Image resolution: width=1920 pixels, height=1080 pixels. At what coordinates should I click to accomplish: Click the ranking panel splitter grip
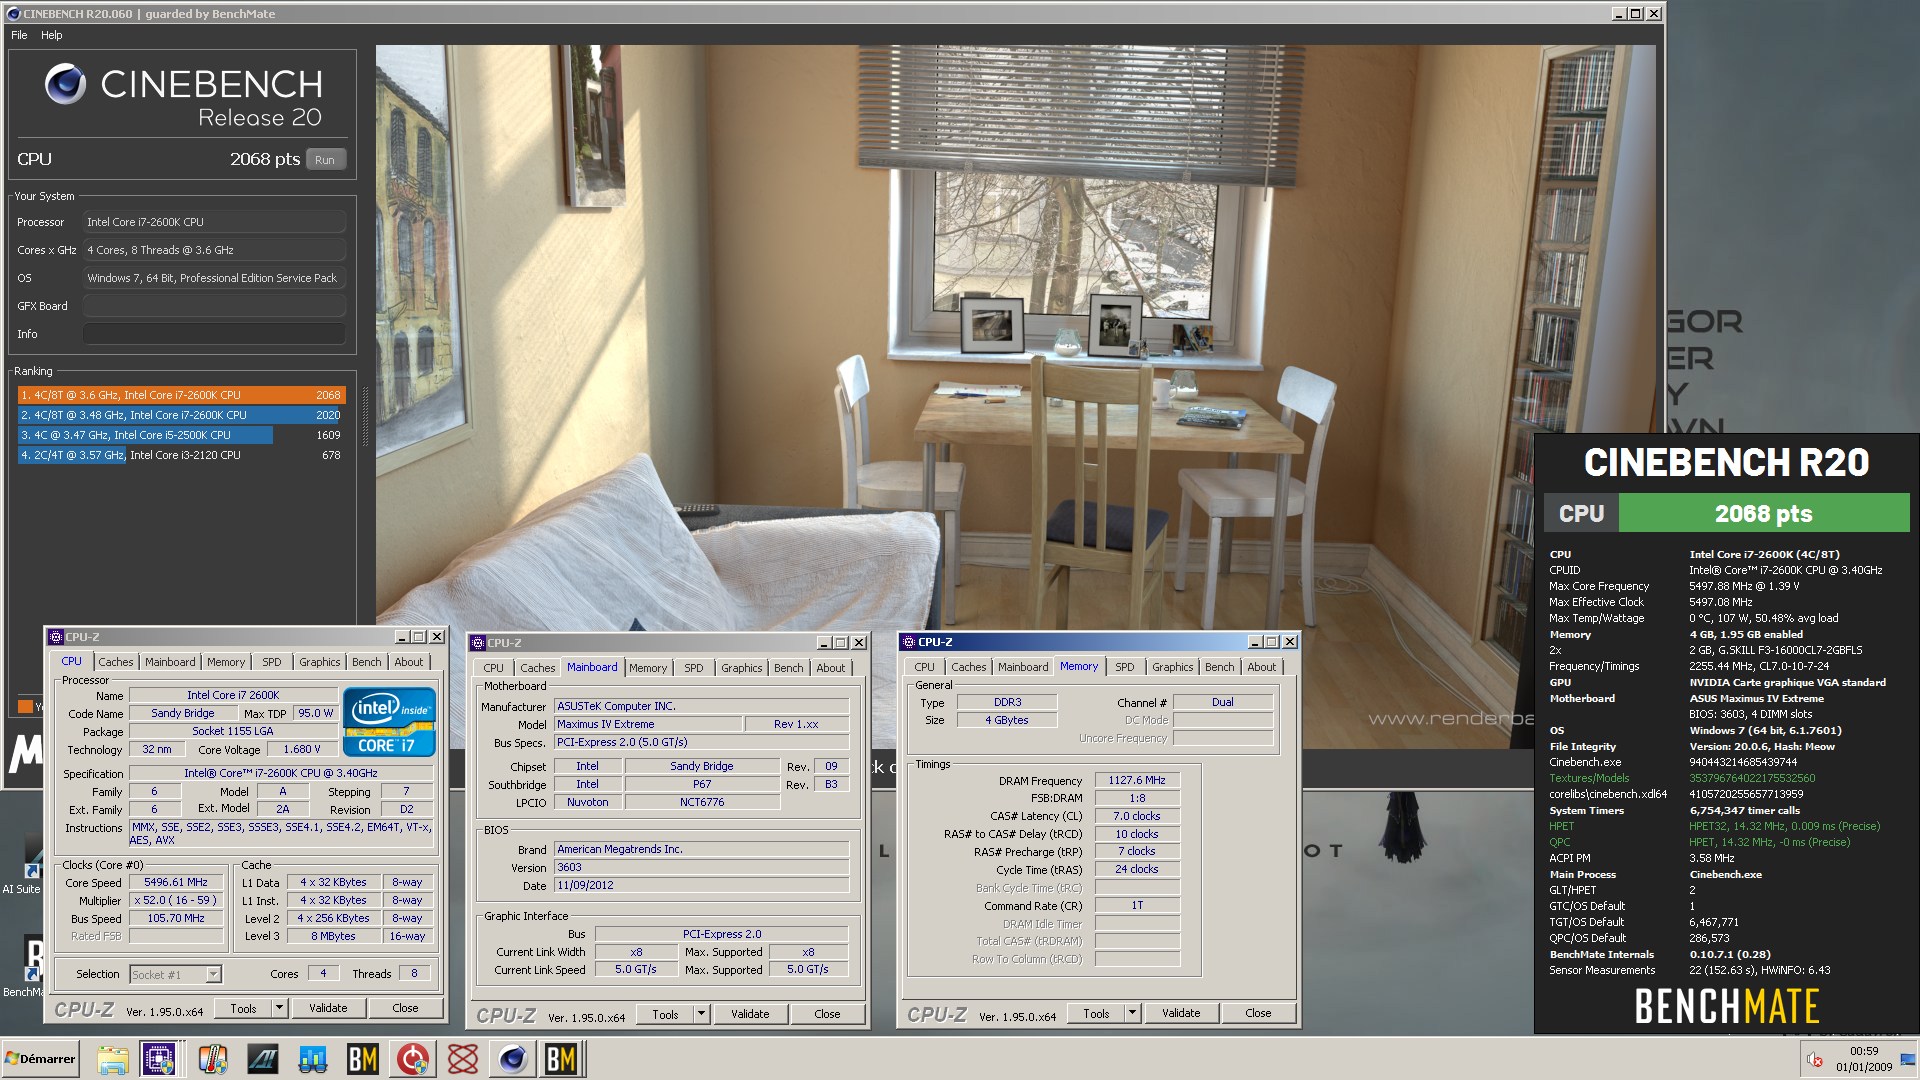click(365, 416)
